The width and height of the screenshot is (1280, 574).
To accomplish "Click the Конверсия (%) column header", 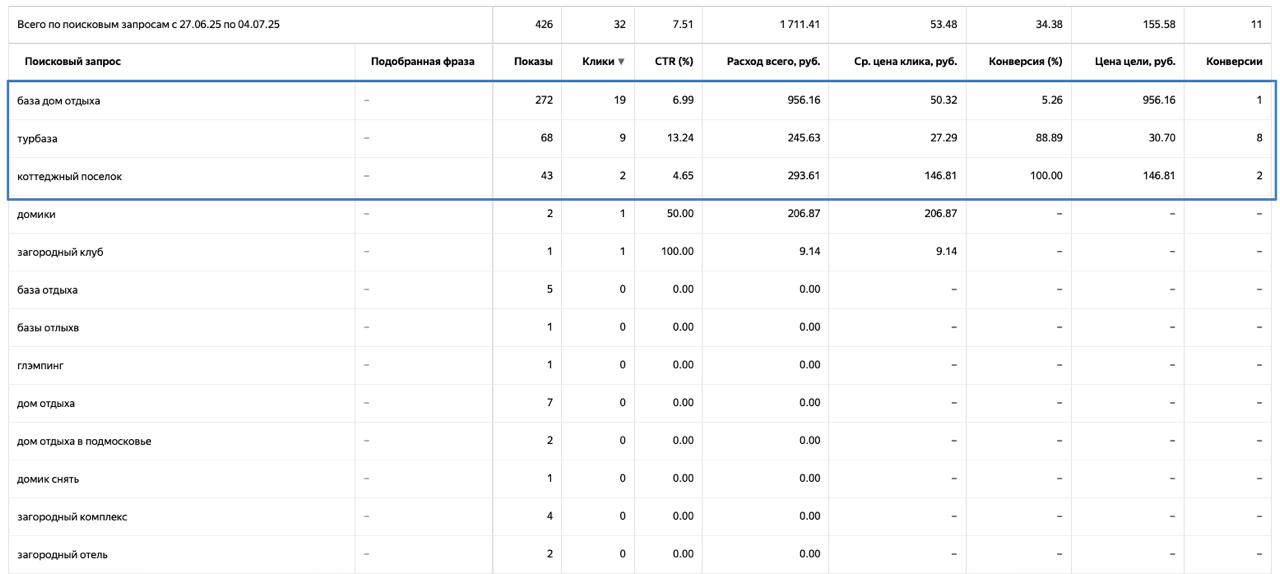I will [x=1025, y=62].
